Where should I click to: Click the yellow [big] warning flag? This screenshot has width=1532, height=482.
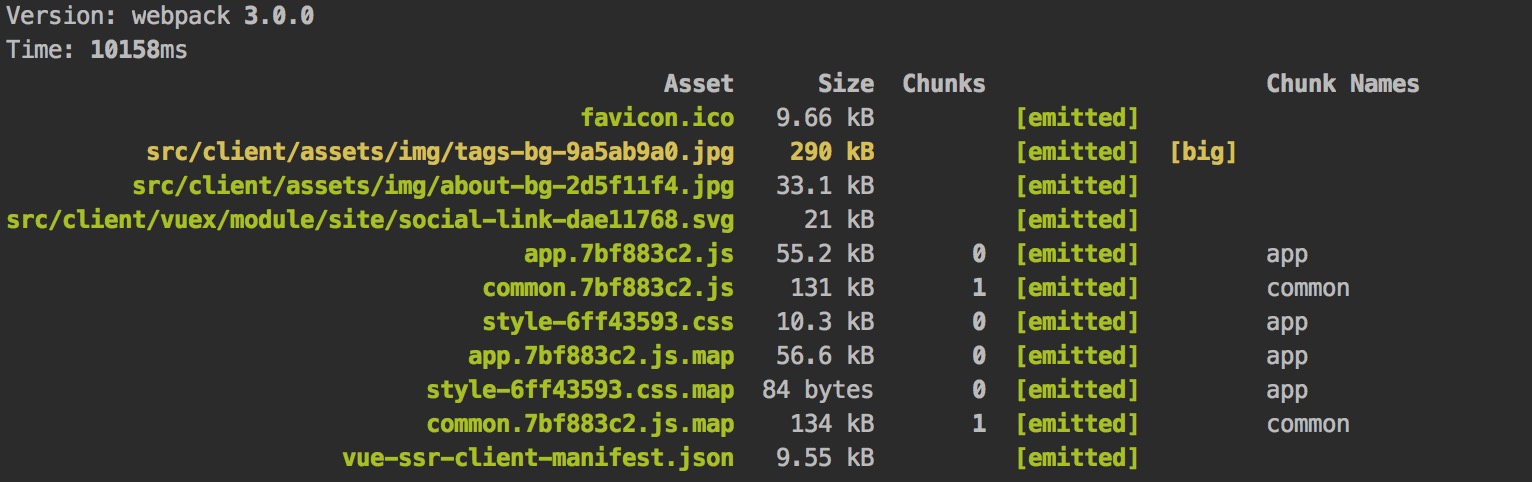(1203, 152)
